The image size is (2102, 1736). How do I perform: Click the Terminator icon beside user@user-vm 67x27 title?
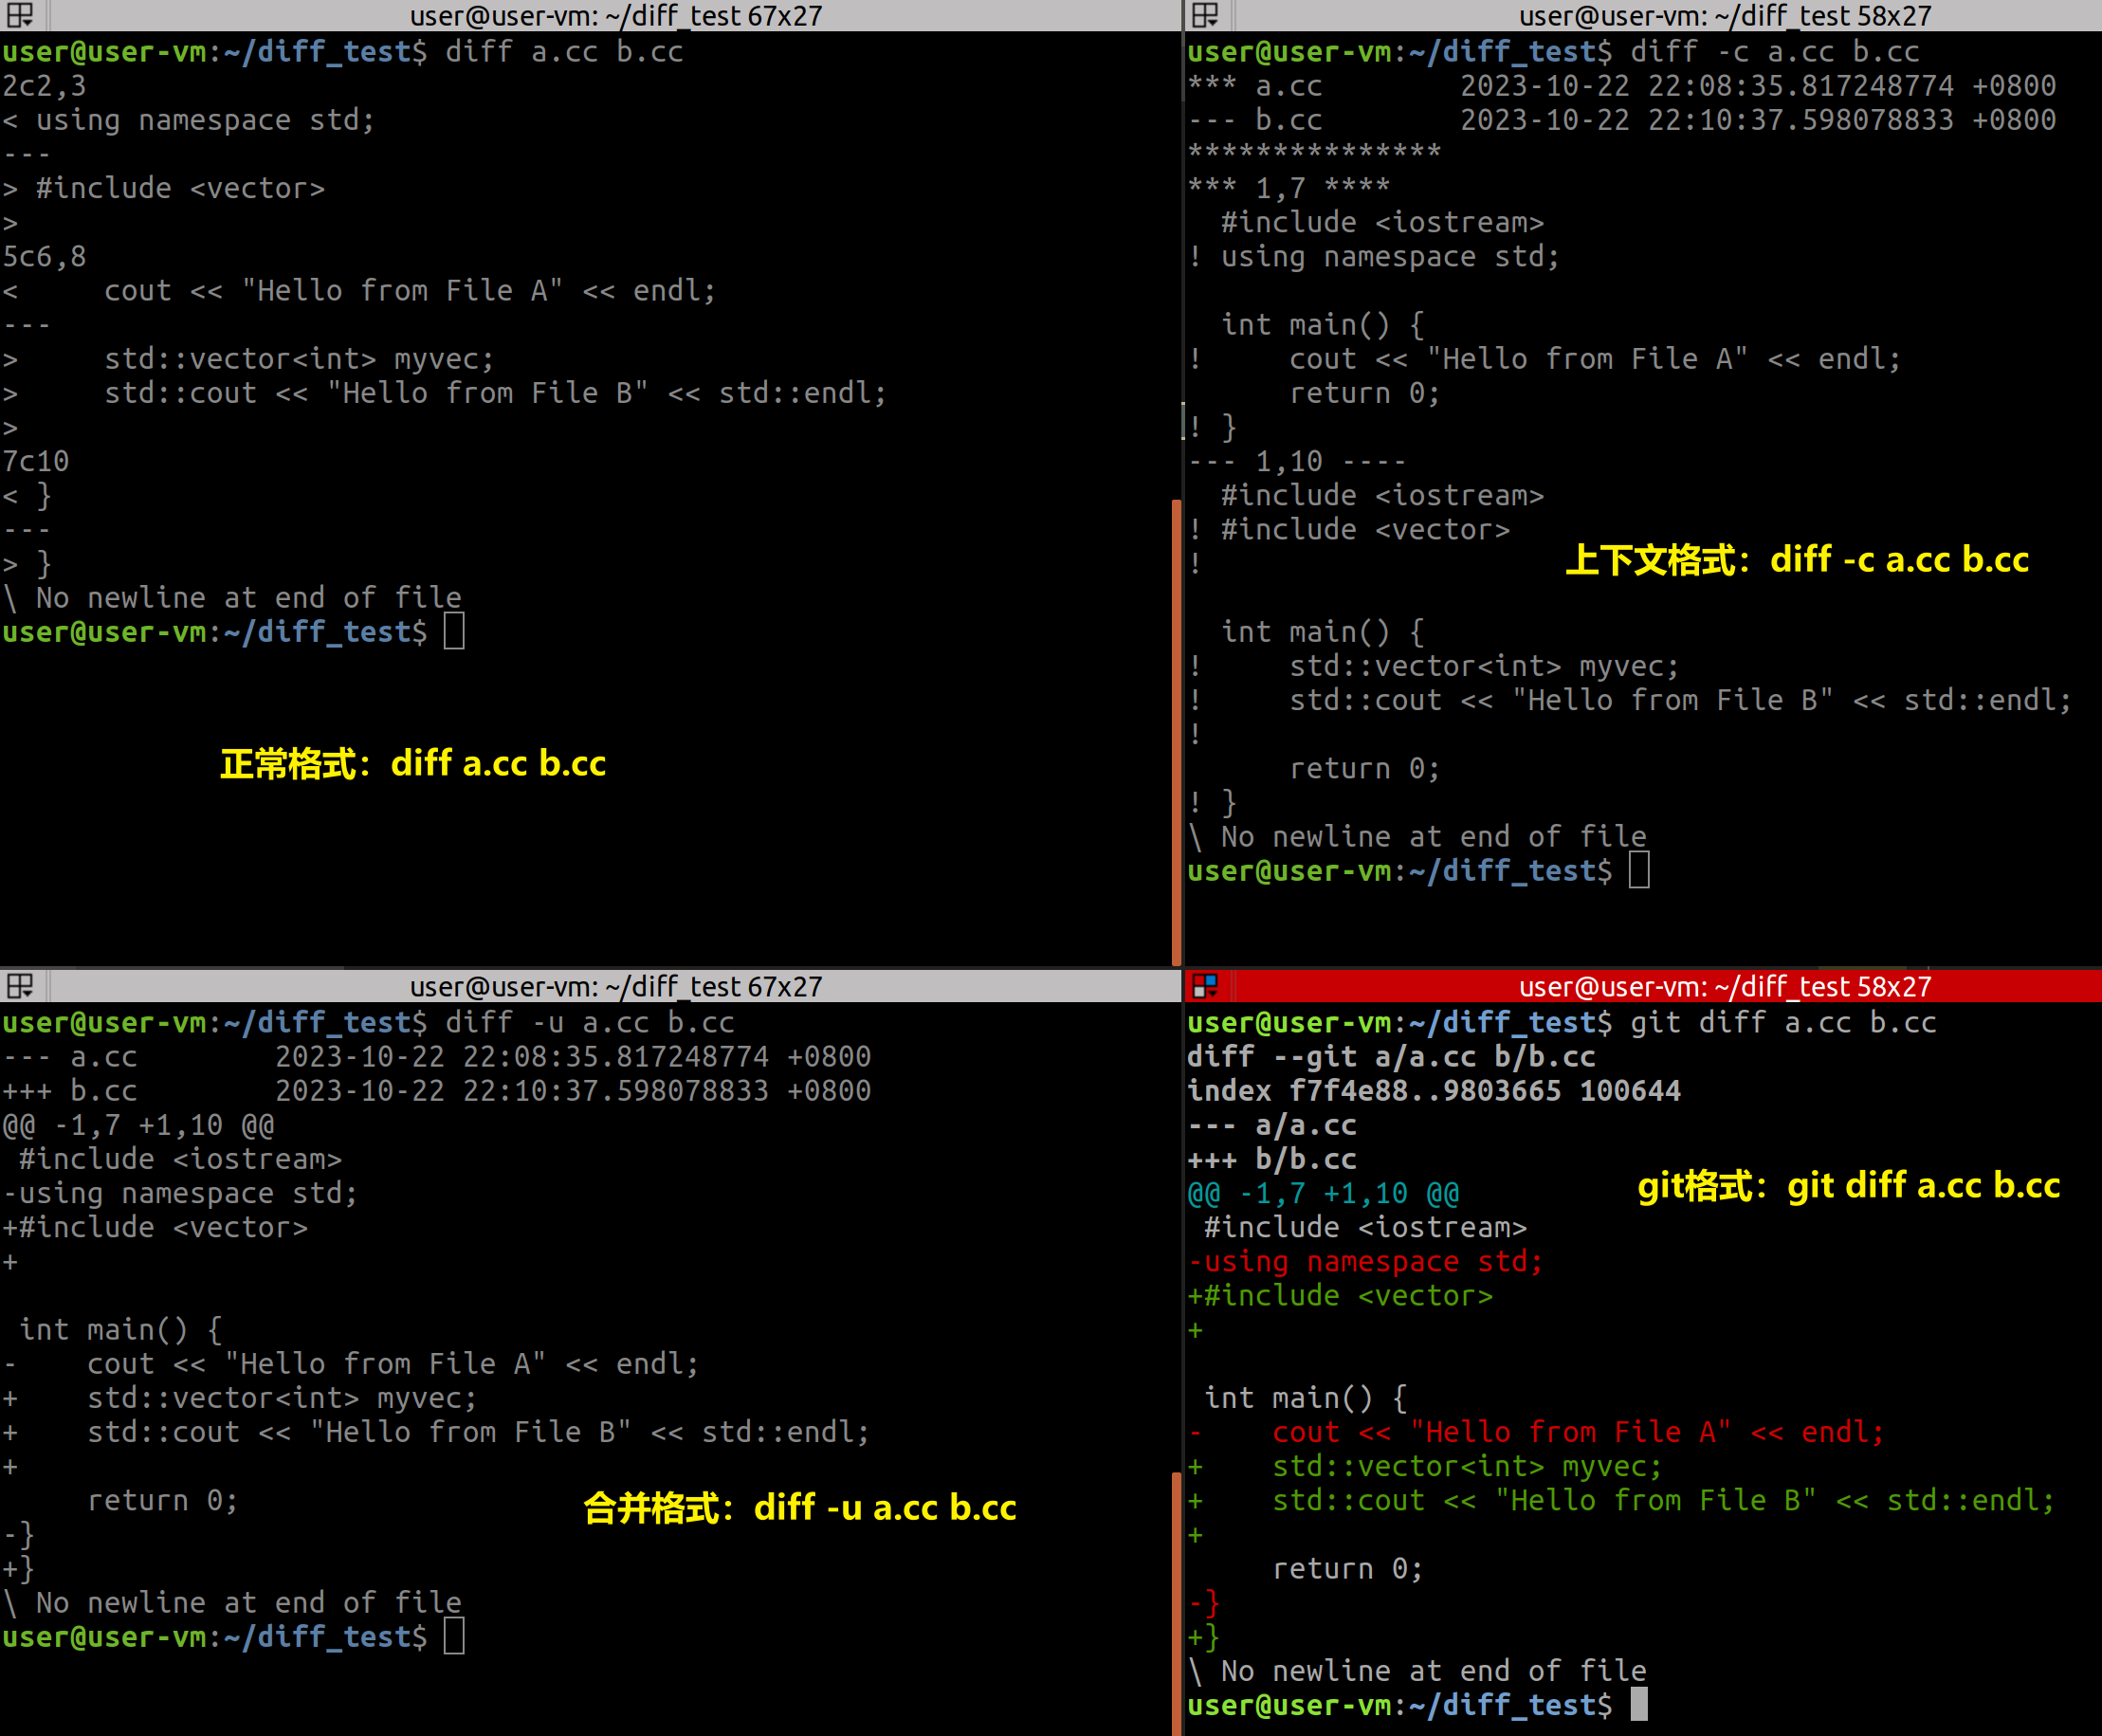point(20,15)
